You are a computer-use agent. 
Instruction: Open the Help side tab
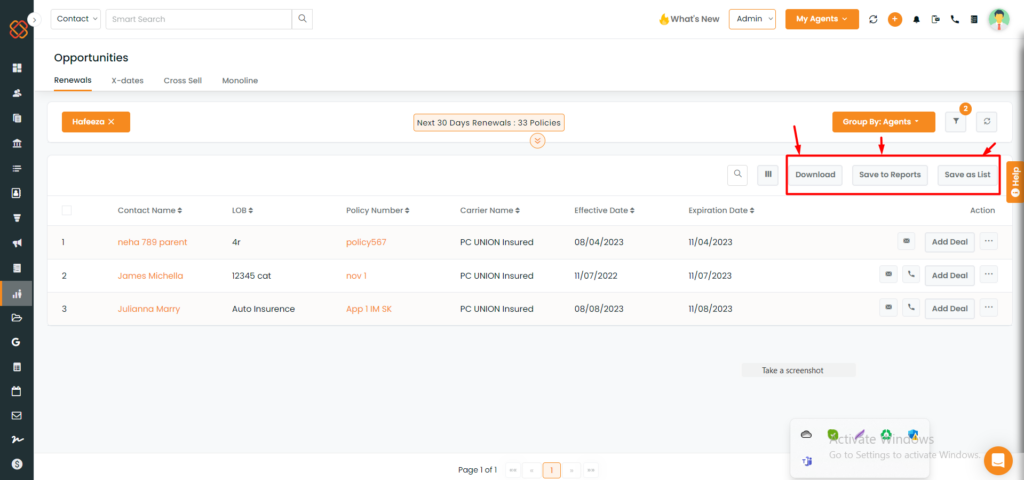(1015, 182)
